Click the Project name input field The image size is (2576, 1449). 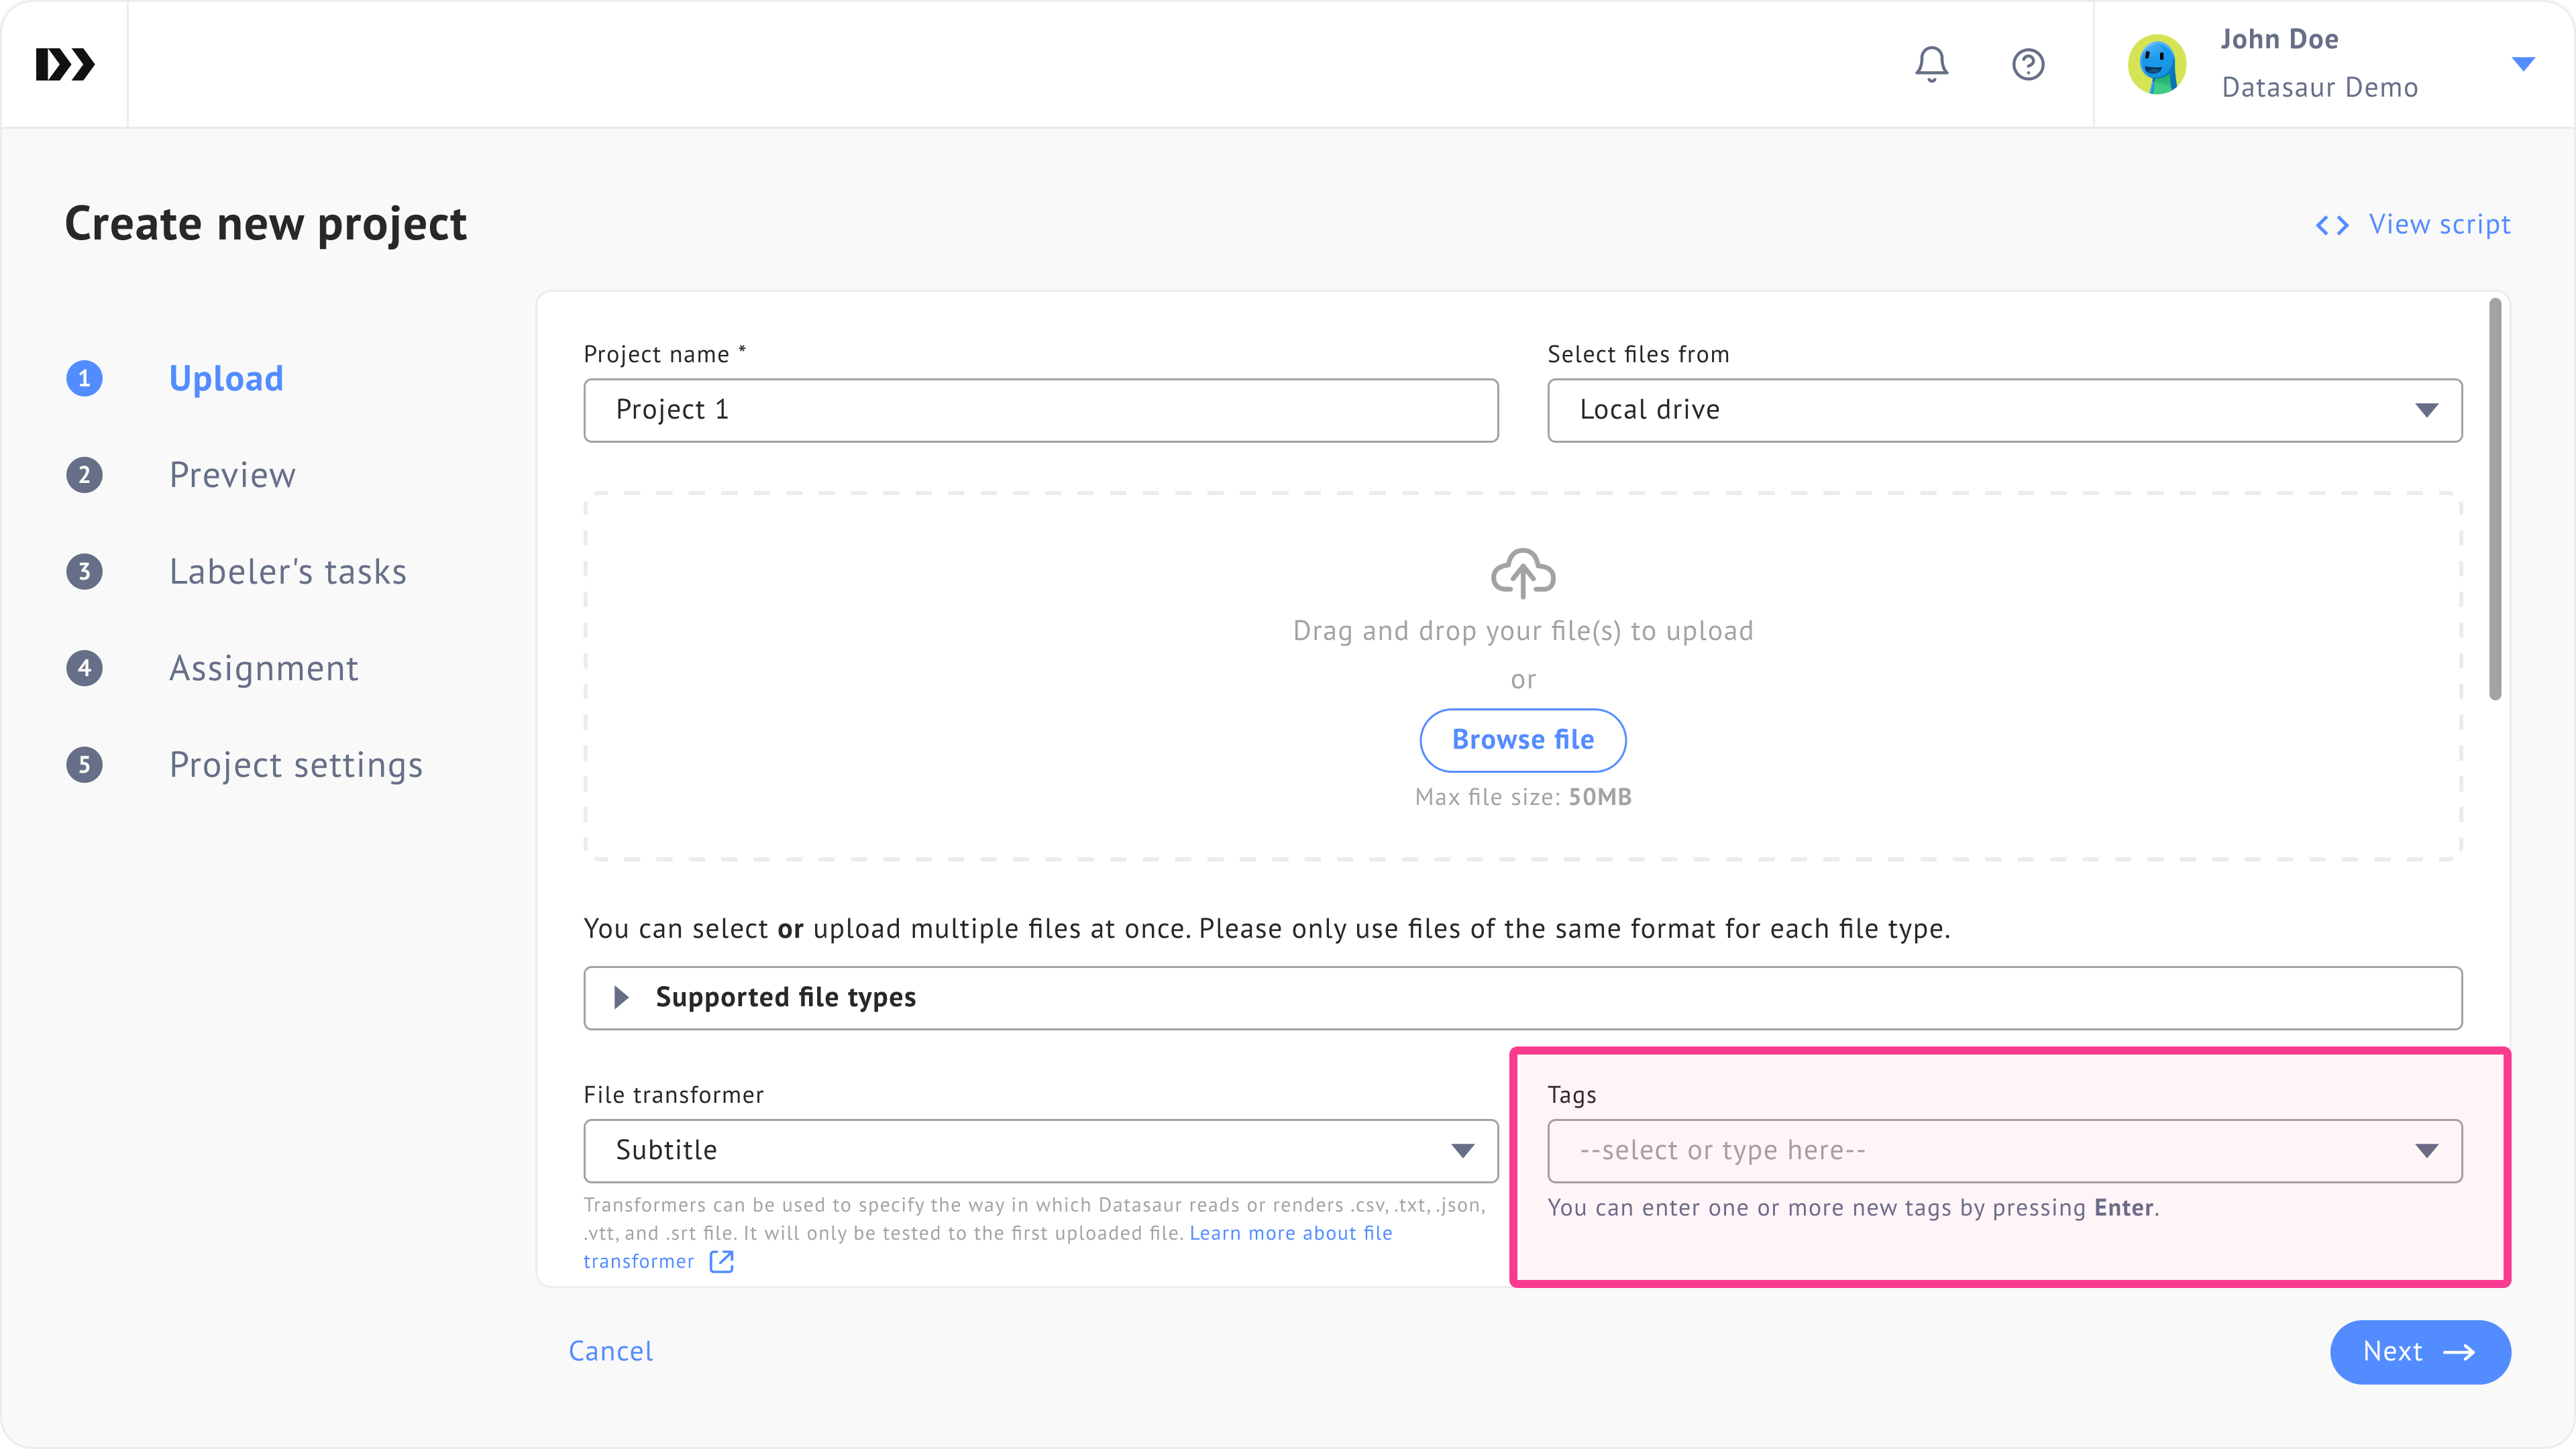(1040, 410)
